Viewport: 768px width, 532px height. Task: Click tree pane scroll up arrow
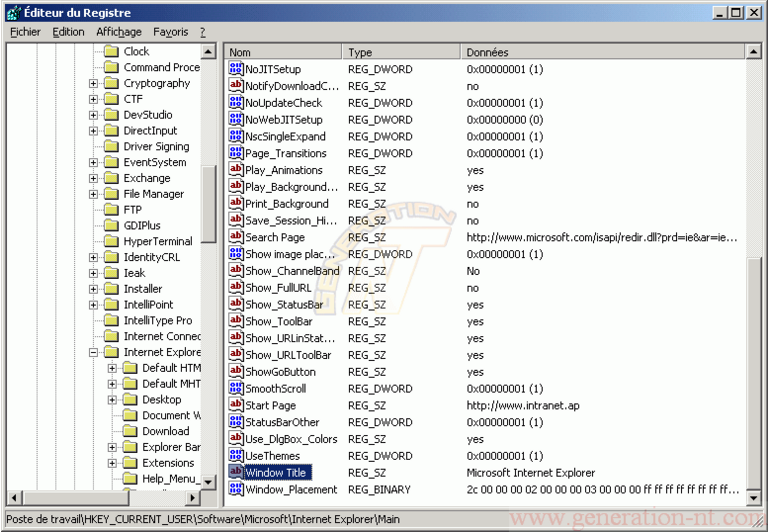pyautogui.click(x=208, y=51)
